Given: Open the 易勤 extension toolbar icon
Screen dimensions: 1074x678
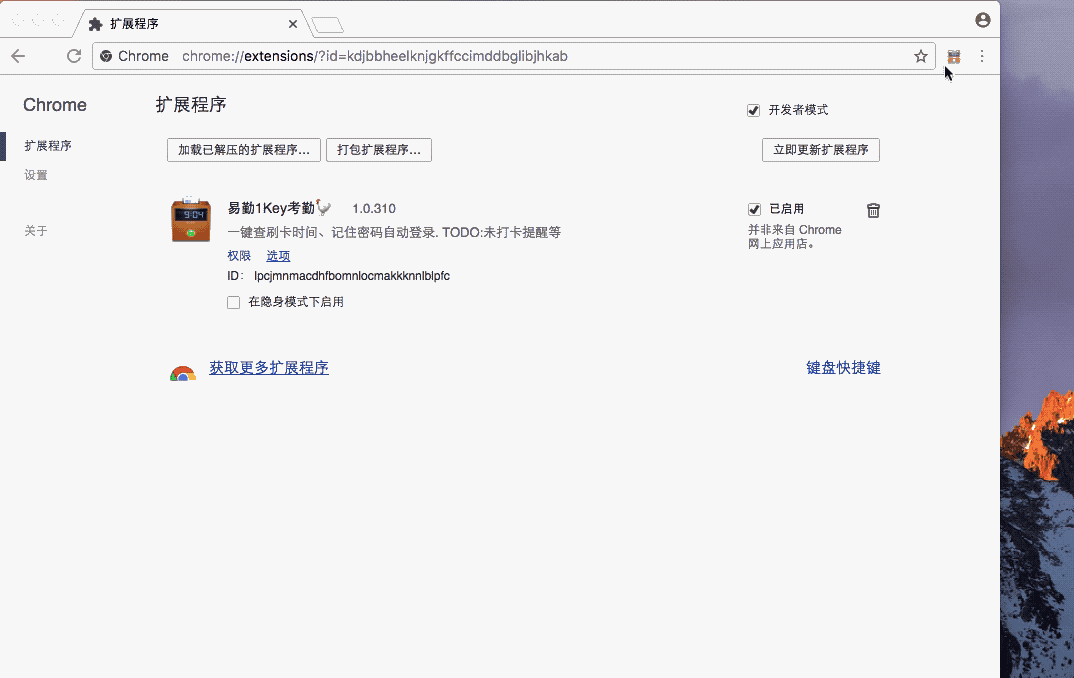Looking at the screenshot, I should coord(953,56).
